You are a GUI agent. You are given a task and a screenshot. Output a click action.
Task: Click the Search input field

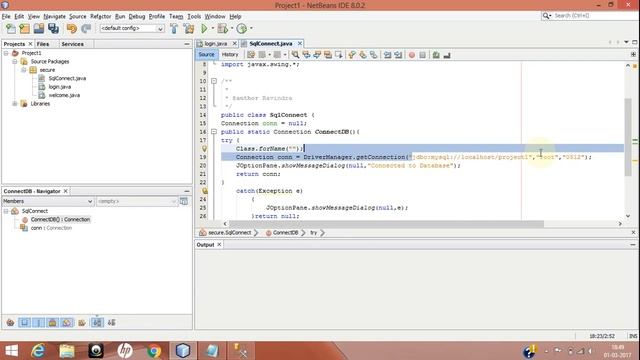(594, 16)
